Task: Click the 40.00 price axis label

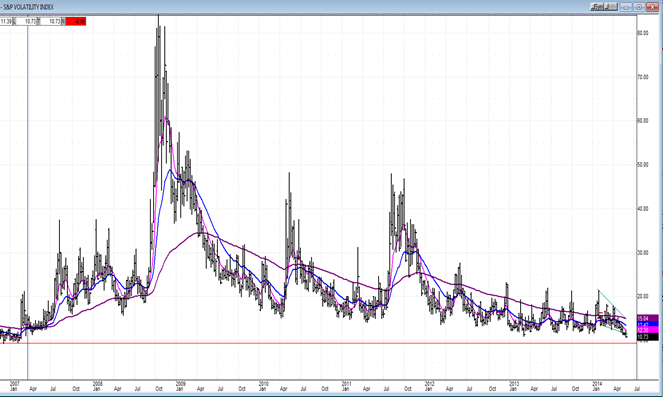Action: (x=643, y=208)
